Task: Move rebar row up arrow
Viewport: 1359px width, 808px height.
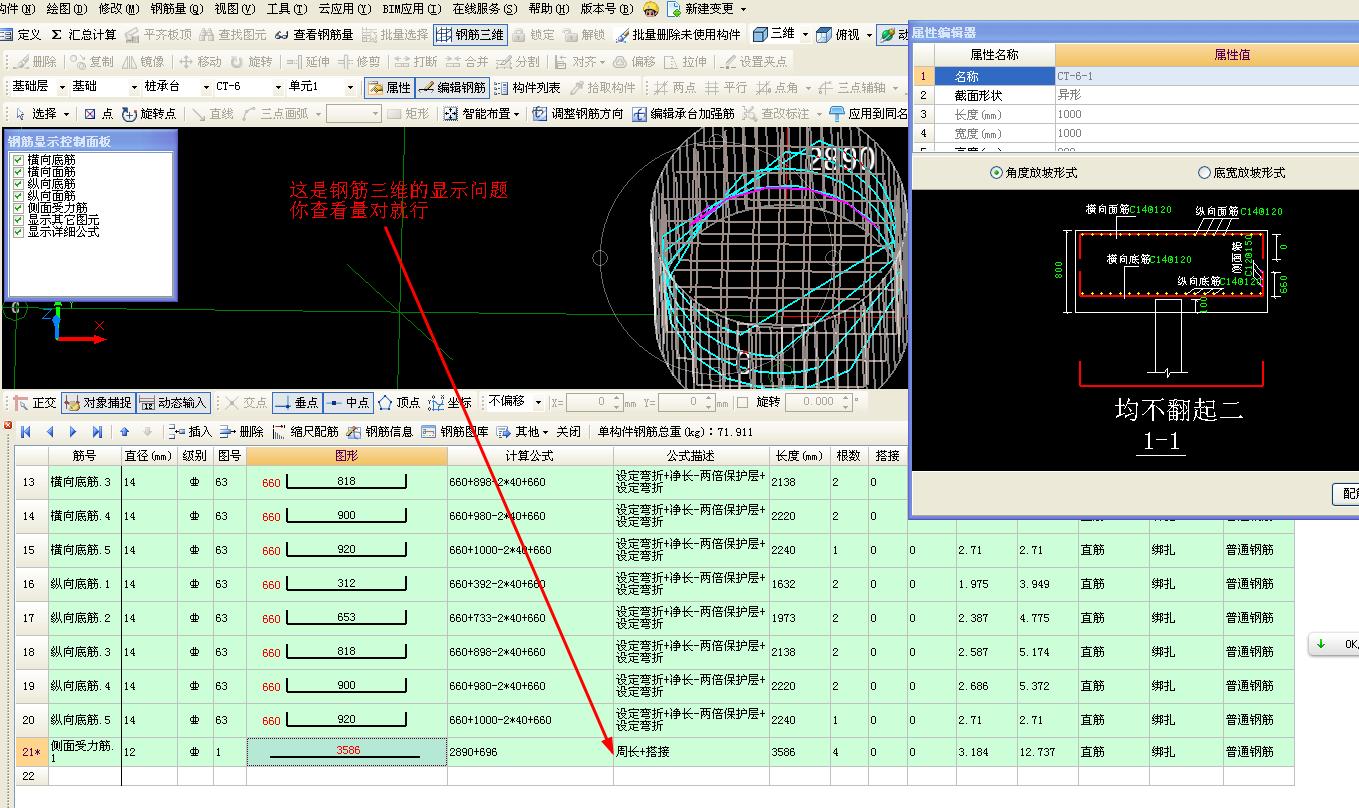Action: click(x=125, y=432)
